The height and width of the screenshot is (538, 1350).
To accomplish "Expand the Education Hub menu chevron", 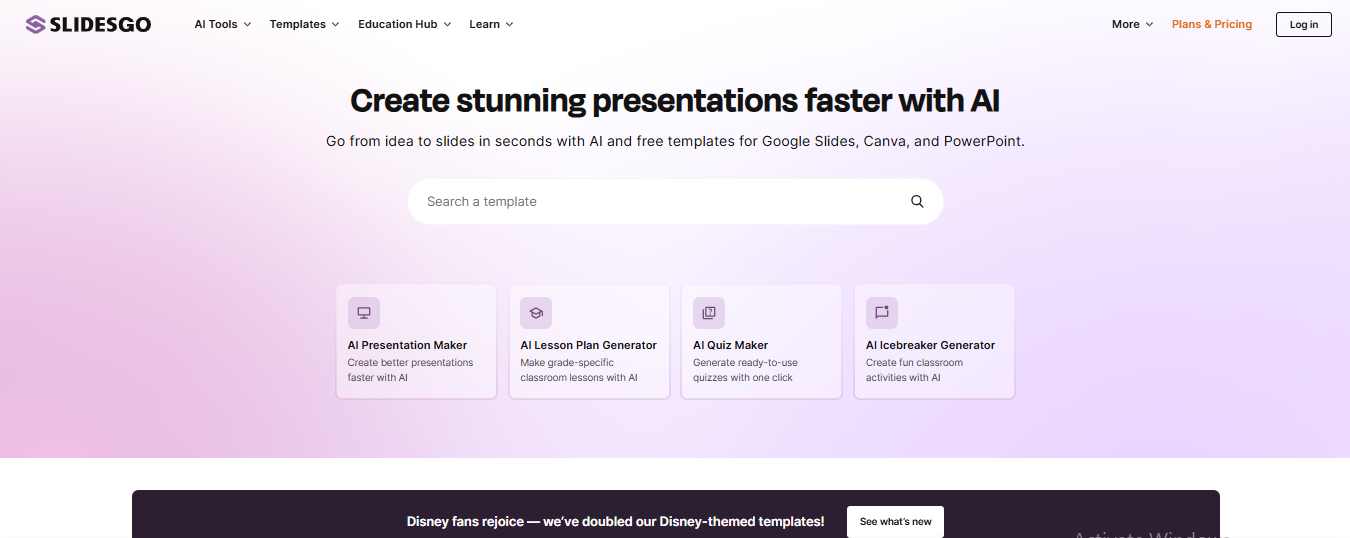I will pyautogui.click(x=447, y=24).
